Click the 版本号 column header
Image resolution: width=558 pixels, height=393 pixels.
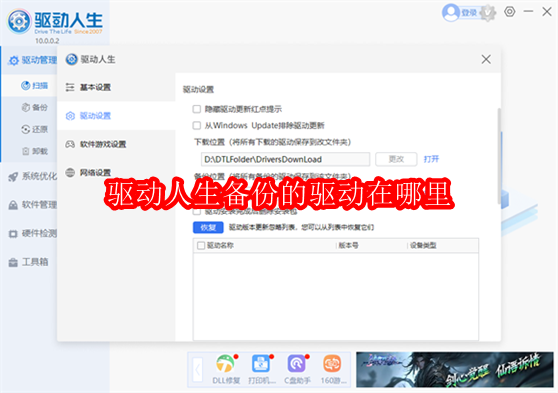point(348,245)
